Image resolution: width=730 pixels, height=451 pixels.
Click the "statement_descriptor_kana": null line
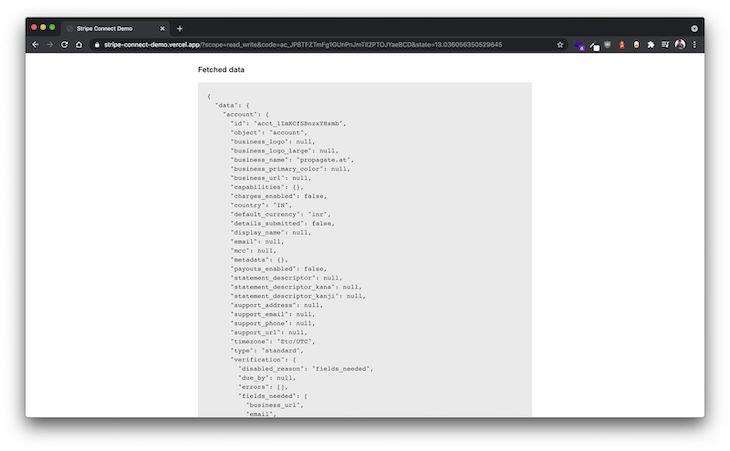pos(296,287)
